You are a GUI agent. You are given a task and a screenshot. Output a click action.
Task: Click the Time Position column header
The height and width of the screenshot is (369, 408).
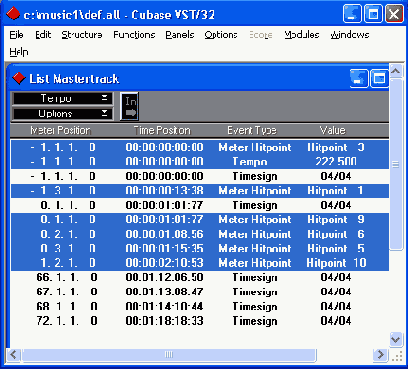162,130
